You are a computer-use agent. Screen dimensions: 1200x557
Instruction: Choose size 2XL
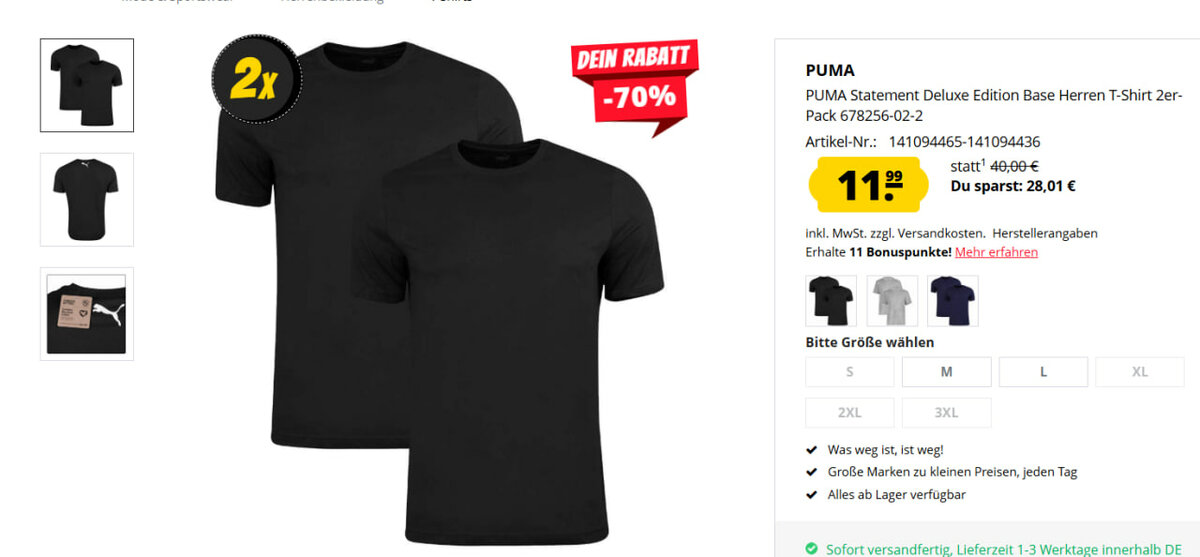(850, 413)
